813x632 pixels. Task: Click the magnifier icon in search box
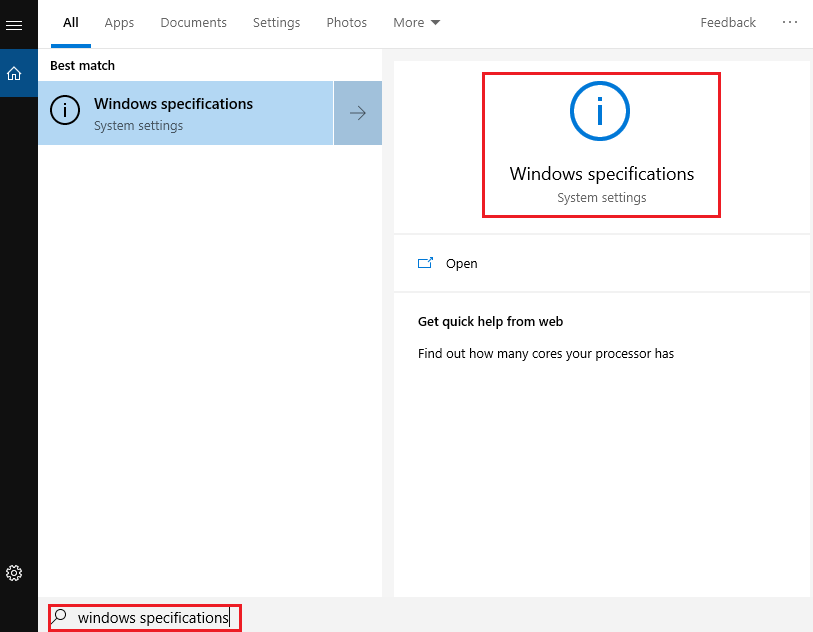[x=60, y=617]
